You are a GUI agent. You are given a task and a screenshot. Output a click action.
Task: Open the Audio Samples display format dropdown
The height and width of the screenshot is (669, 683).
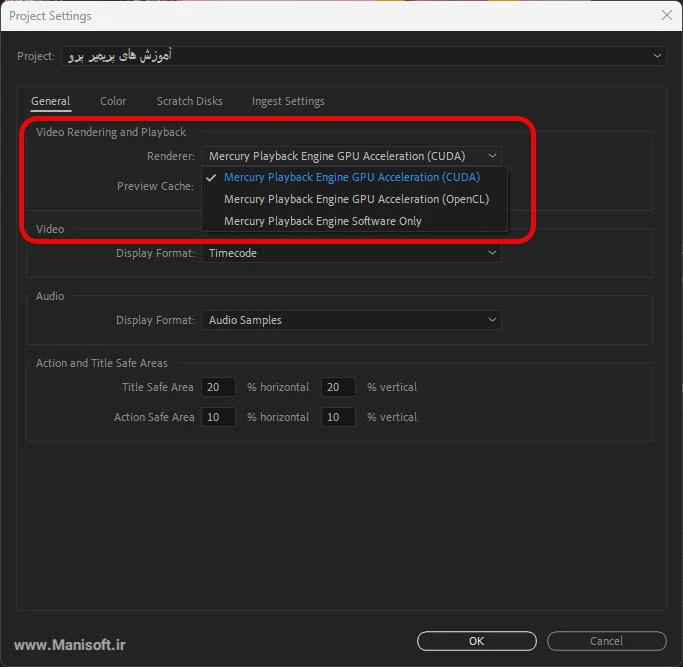point(351,321)
